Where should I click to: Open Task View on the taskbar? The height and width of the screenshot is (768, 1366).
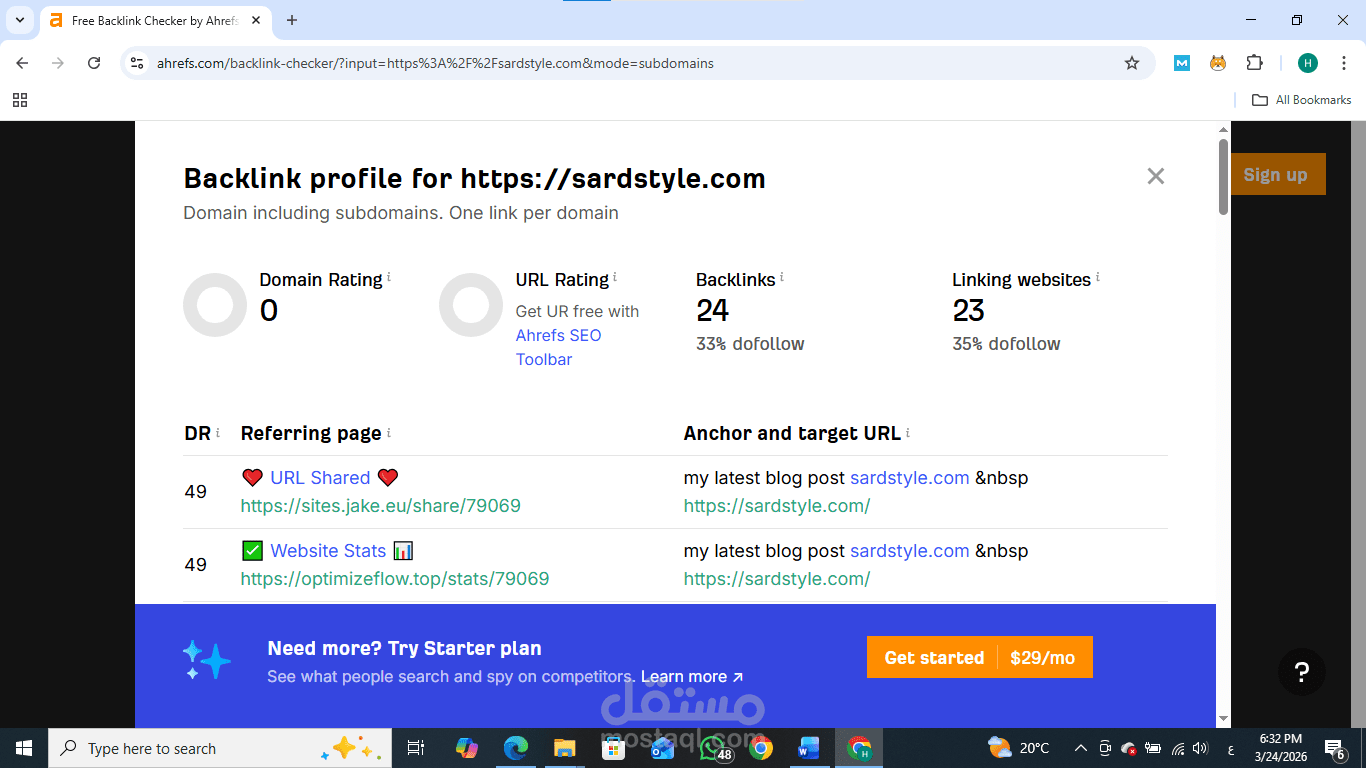pyautogui.click(x=416, y=748)
